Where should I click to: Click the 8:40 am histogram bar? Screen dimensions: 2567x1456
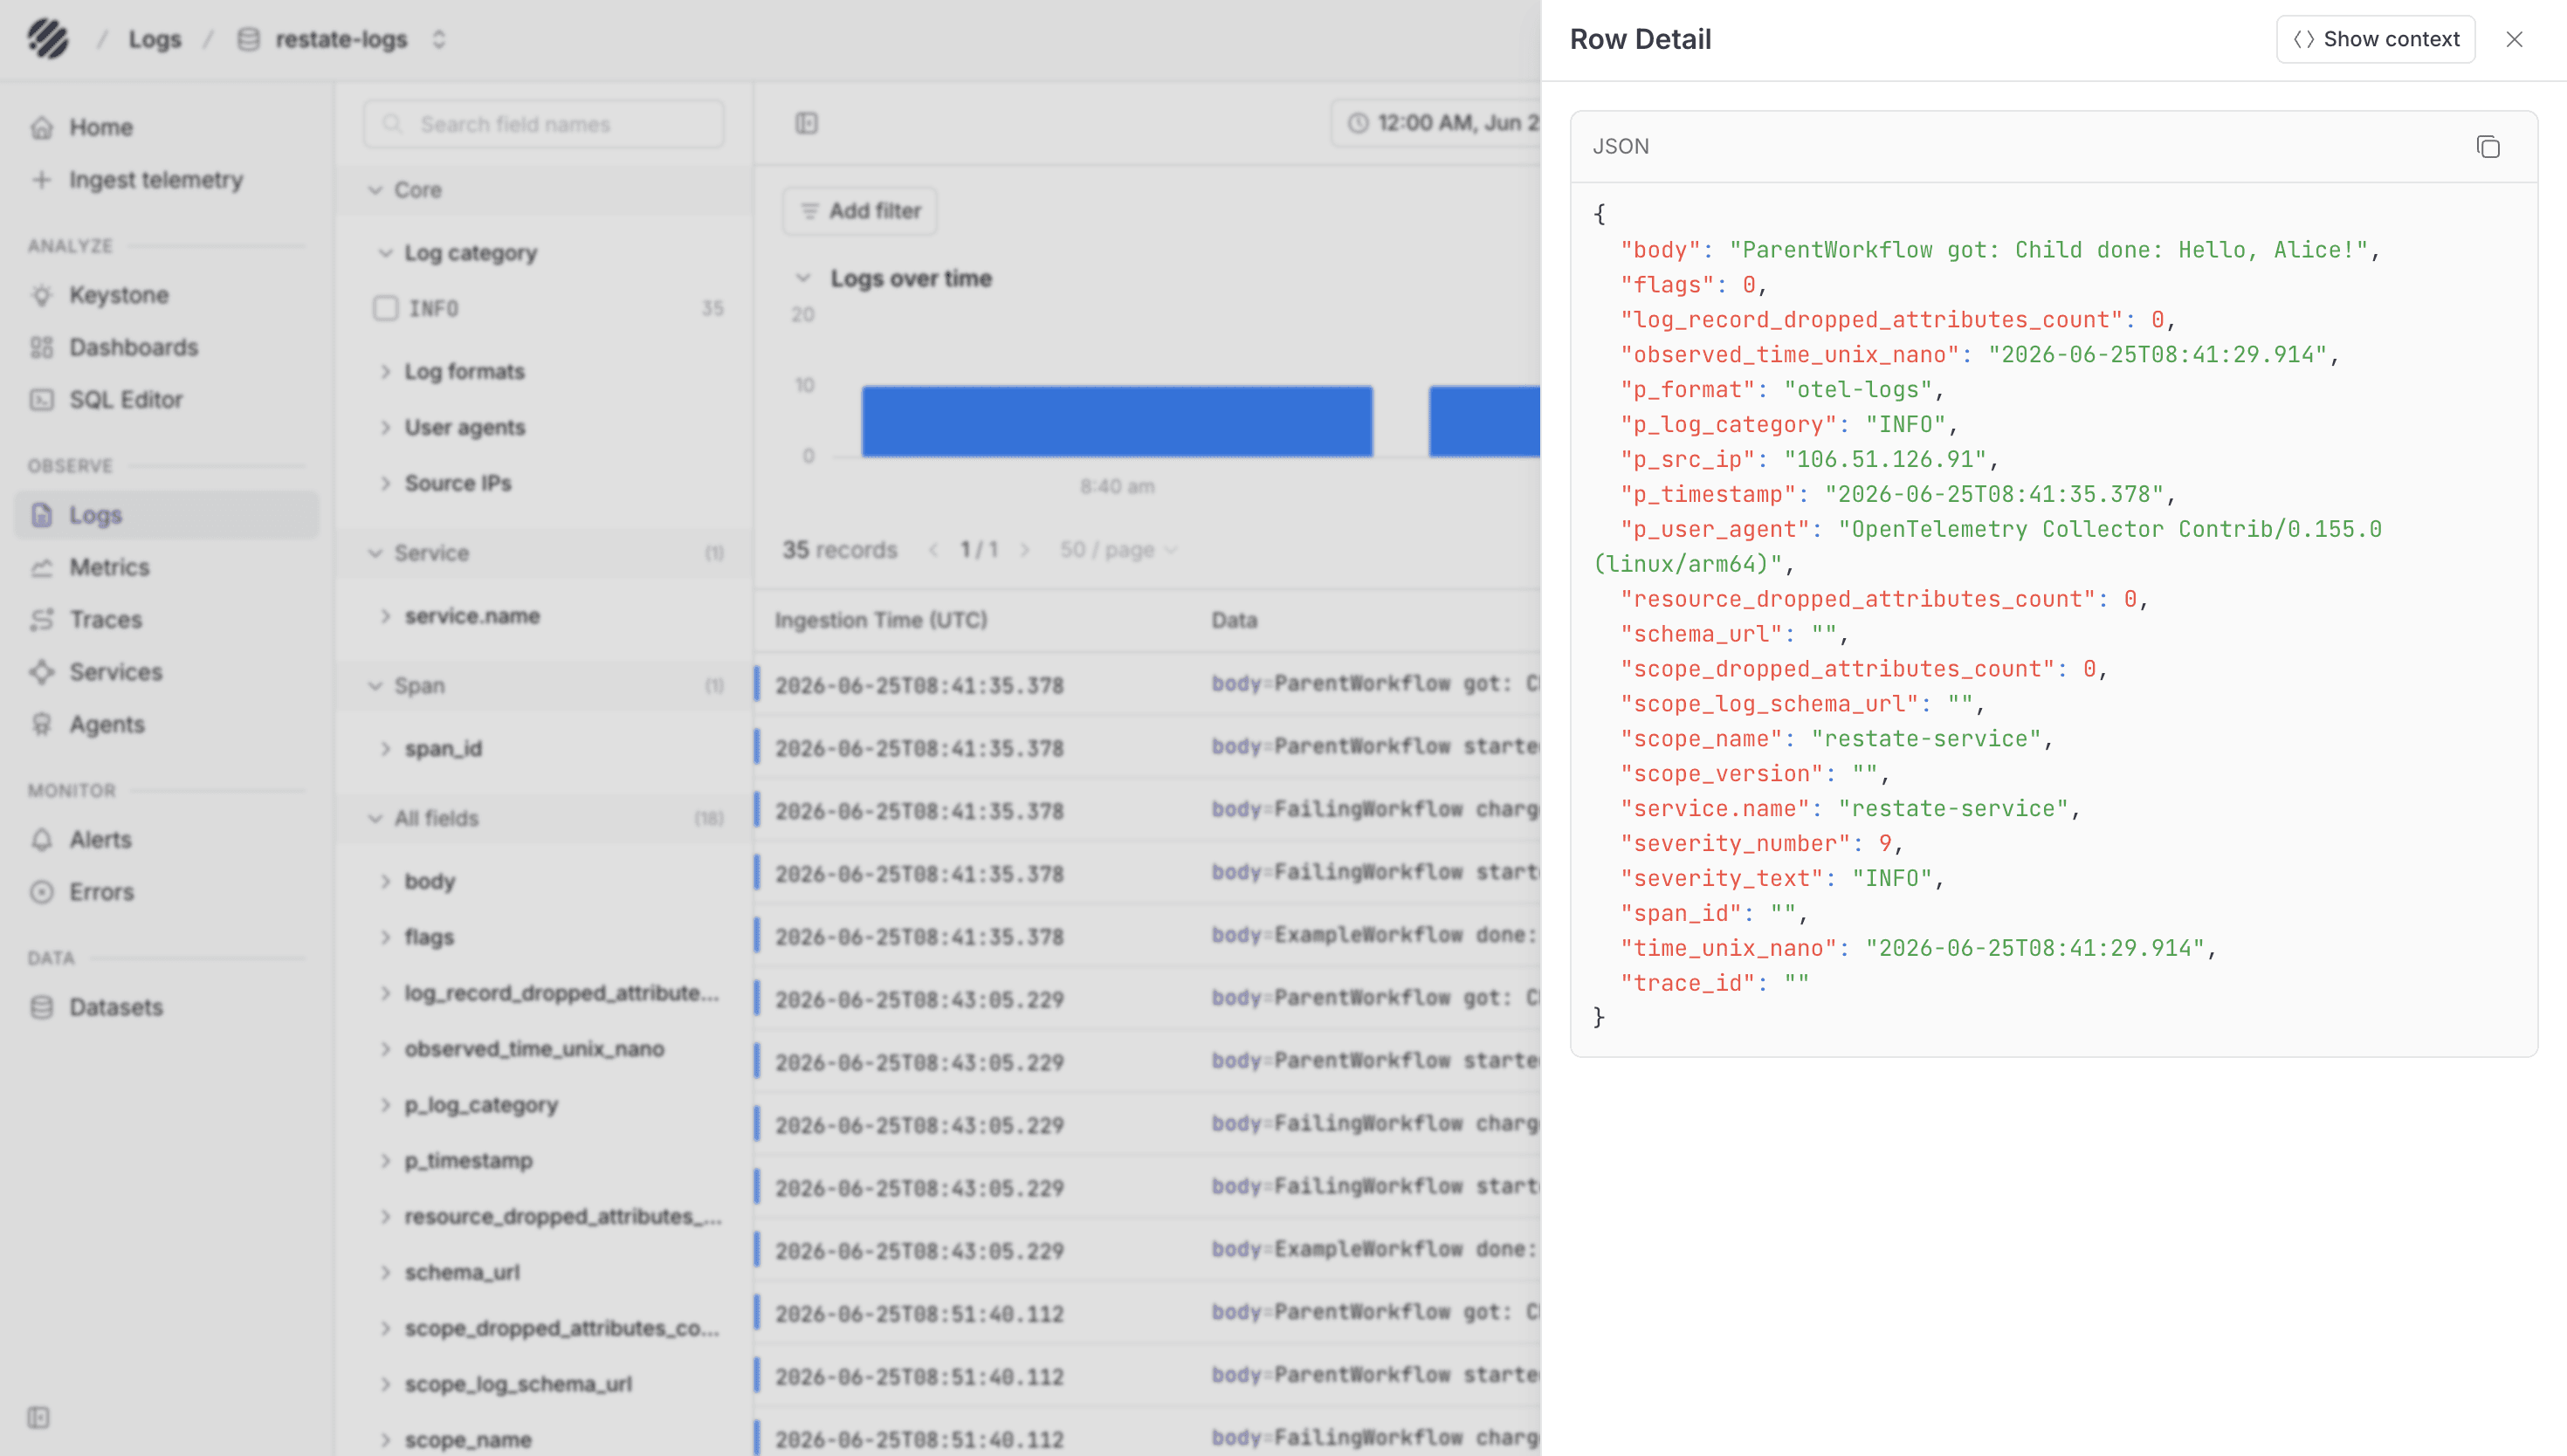click(1117, 421)
